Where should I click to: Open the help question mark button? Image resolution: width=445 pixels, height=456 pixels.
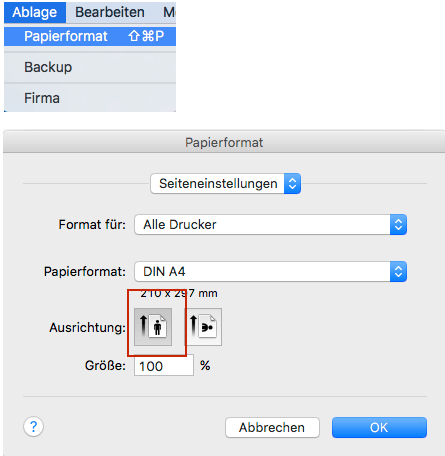(33, 427)
